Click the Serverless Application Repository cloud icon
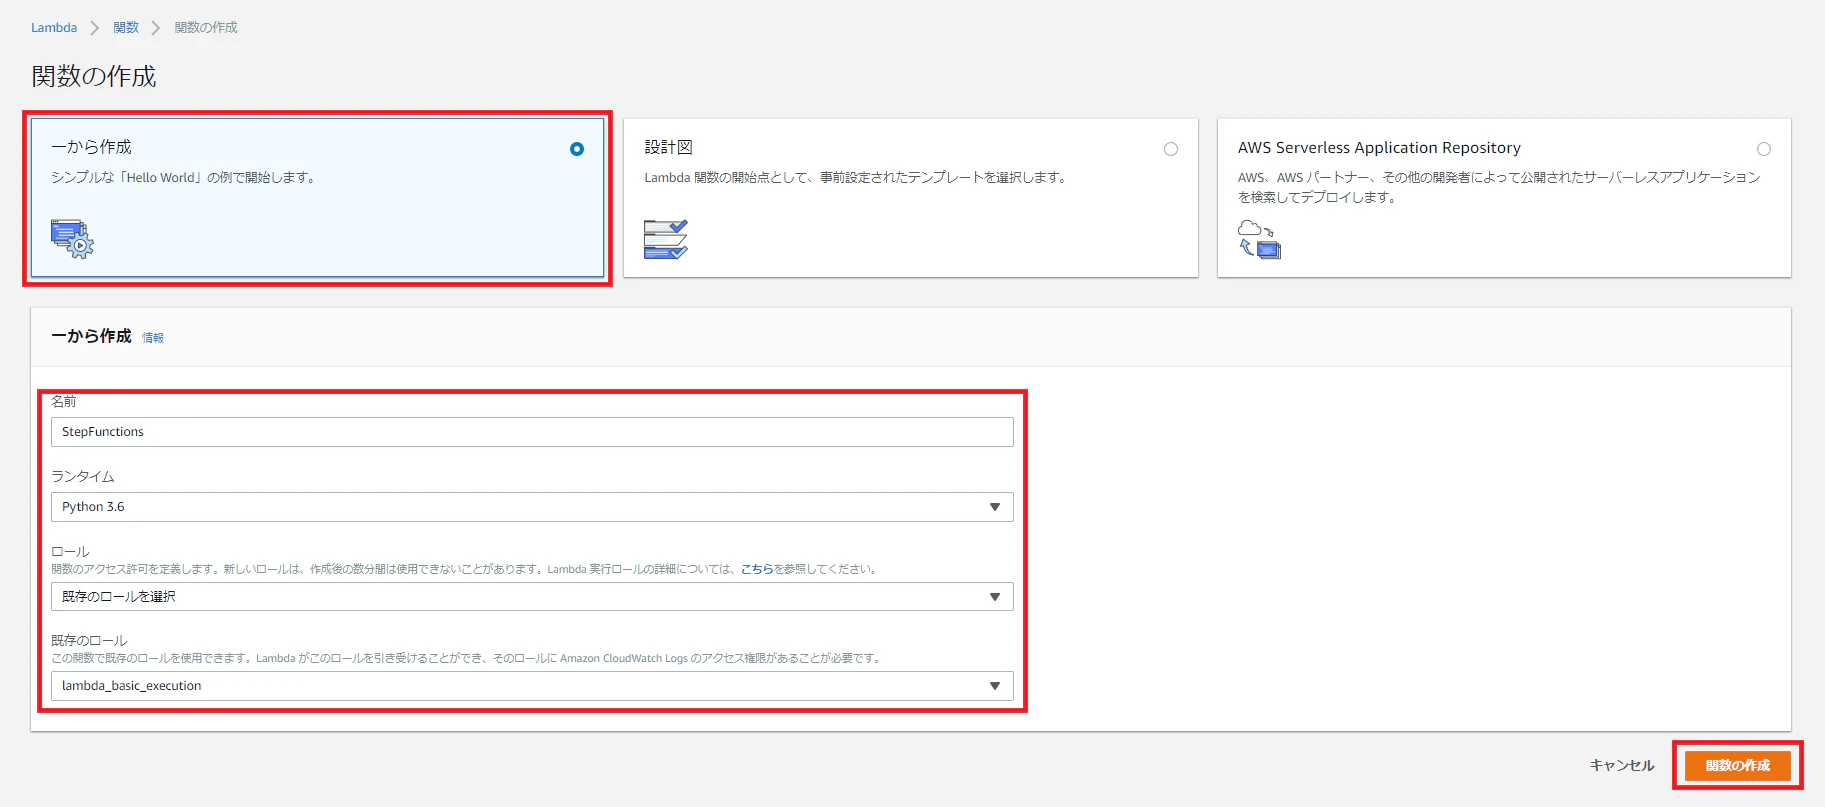Image resolution: width=1825 pixels, height=807 pixels. click(1259, 239)
